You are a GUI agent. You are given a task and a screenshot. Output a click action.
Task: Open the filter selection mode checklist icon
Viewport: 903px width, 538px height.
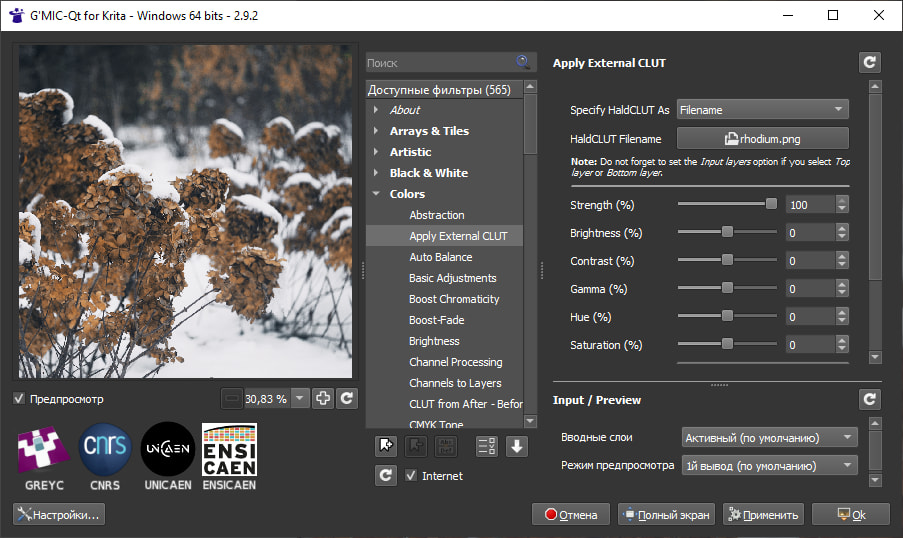[x=486, y=446]
